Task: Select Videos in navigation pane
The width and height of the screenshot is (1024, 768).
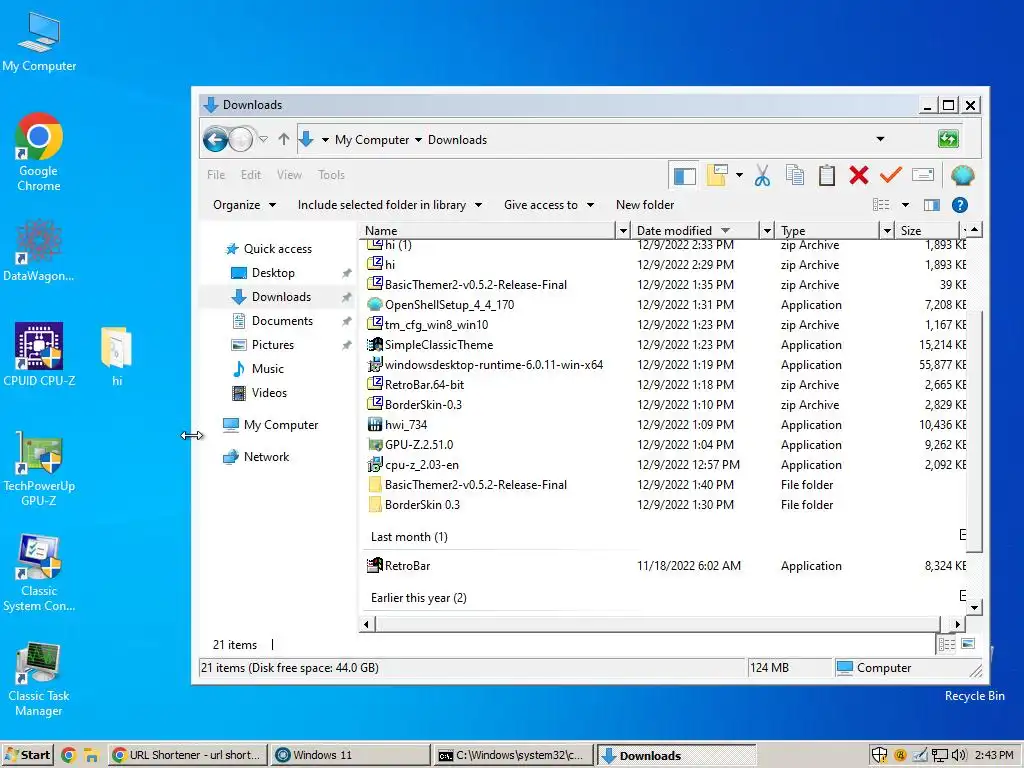Action: pos(269,392)
